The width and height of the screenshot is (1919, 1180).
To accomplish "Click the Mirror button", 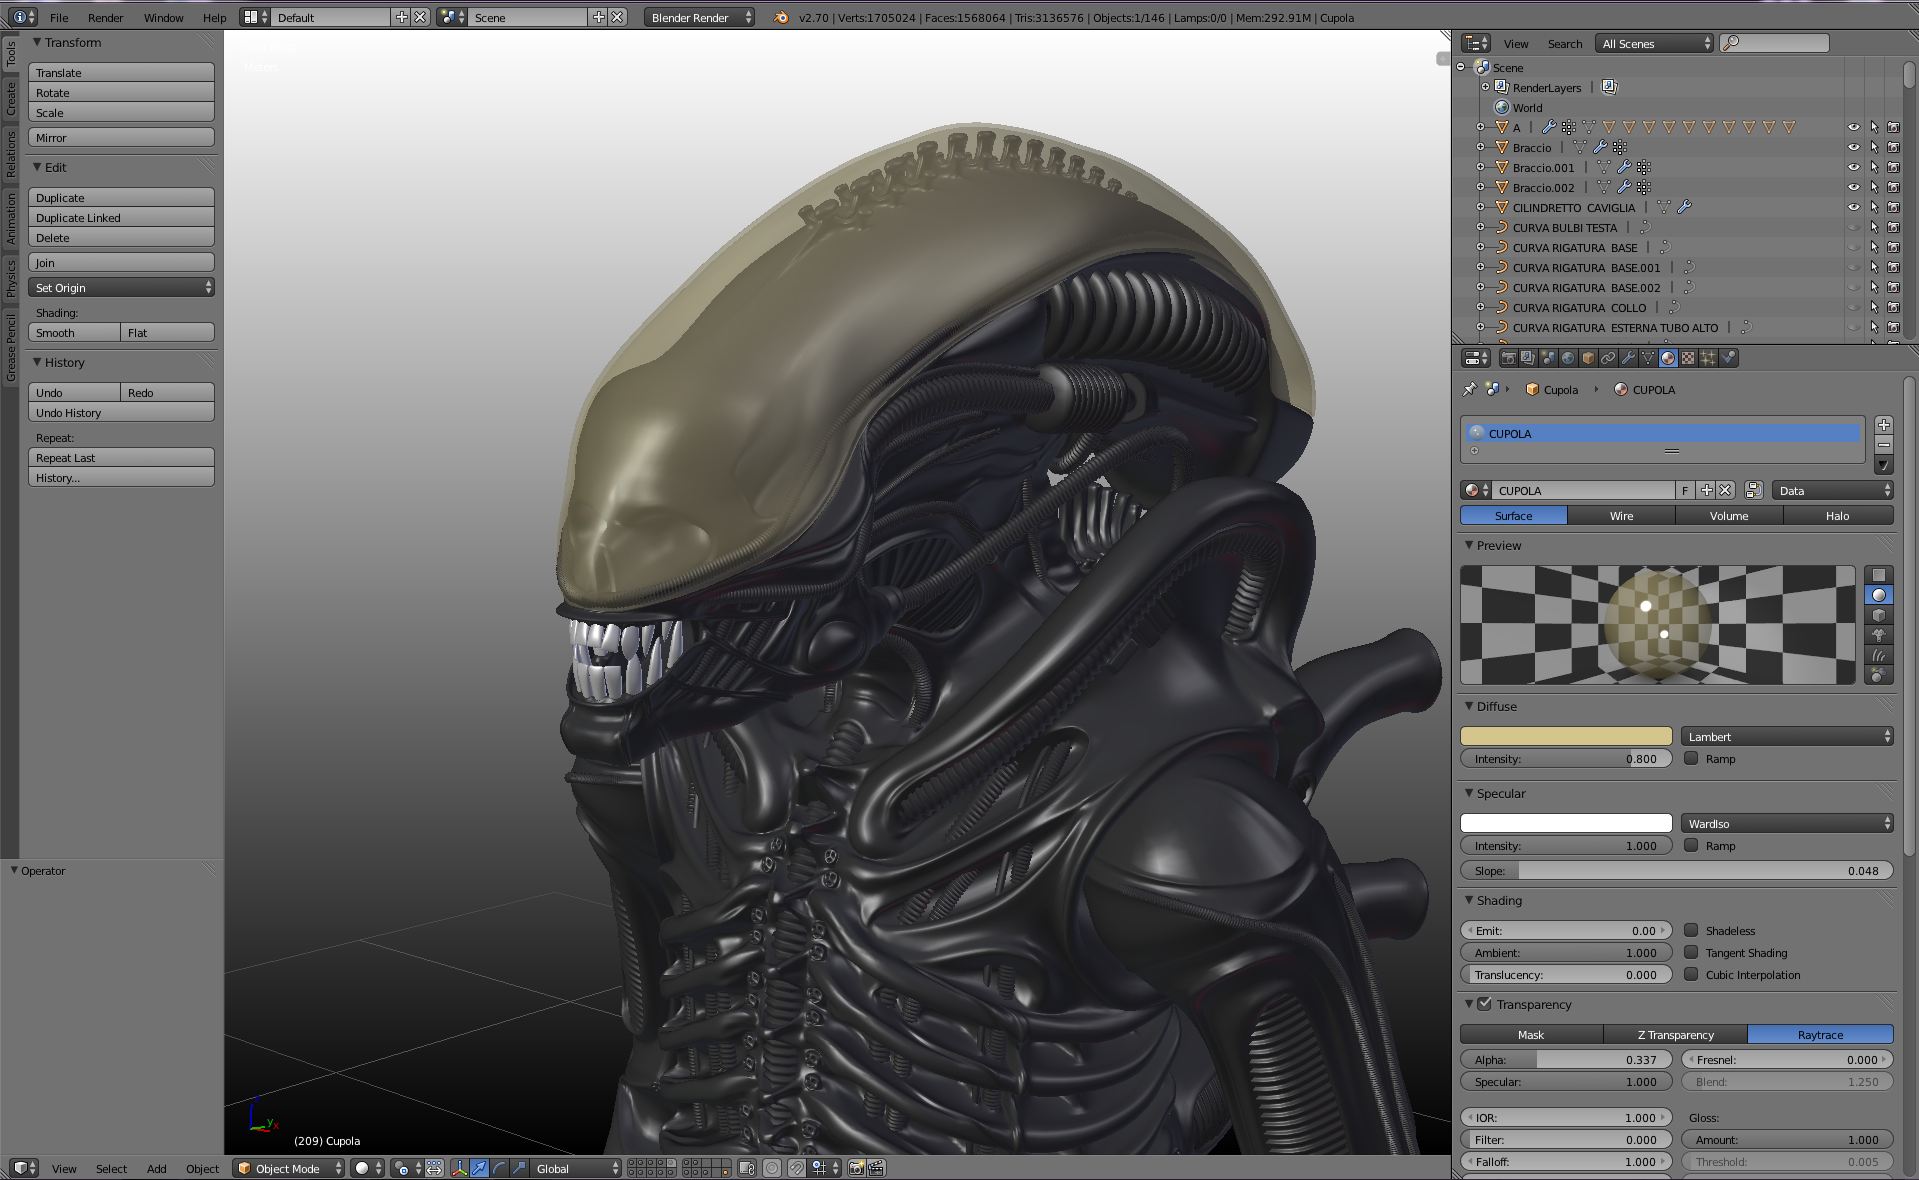I will (x=121, y=137).
